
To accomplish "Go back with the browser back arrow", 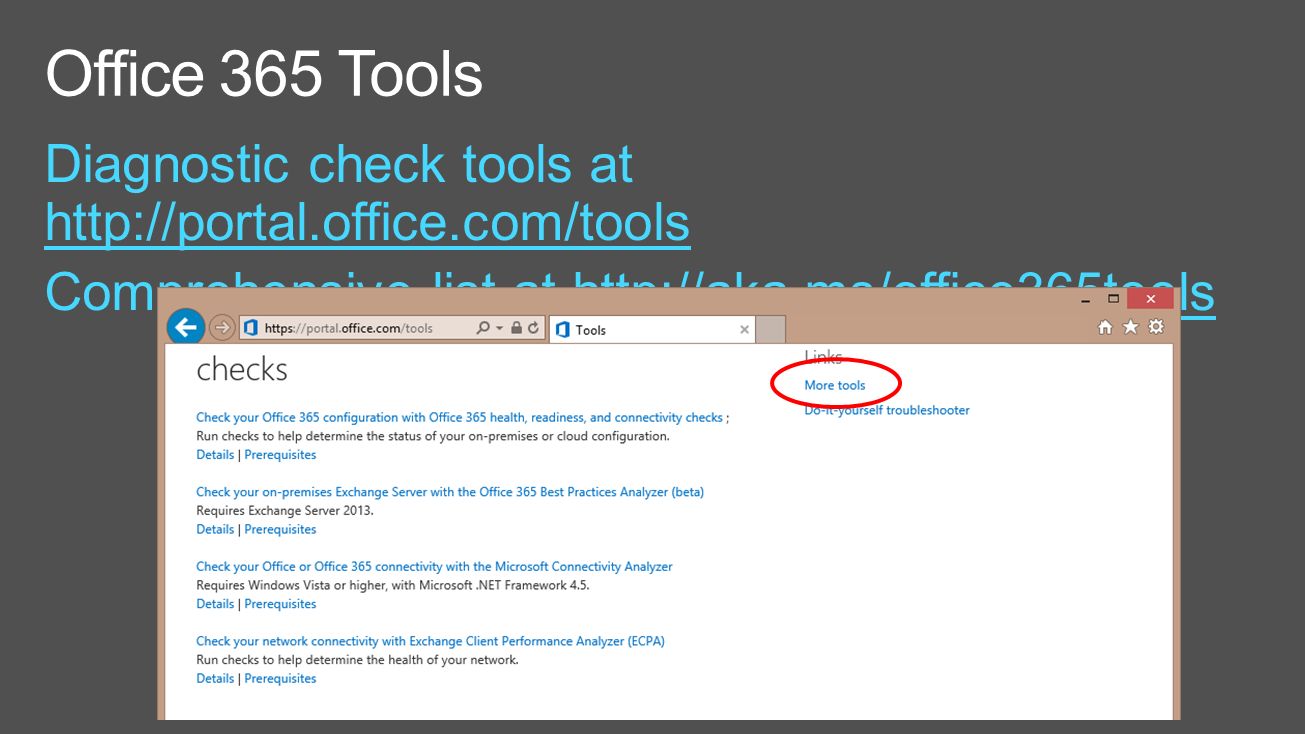I will click(186, 327).
